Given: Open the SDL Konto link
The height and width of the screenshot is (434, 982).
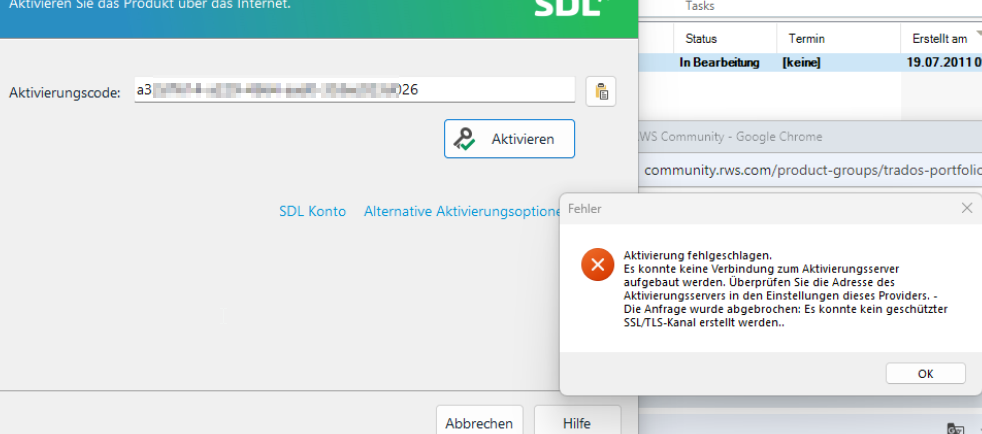Looking at the screenshot, I should (313, 212).
